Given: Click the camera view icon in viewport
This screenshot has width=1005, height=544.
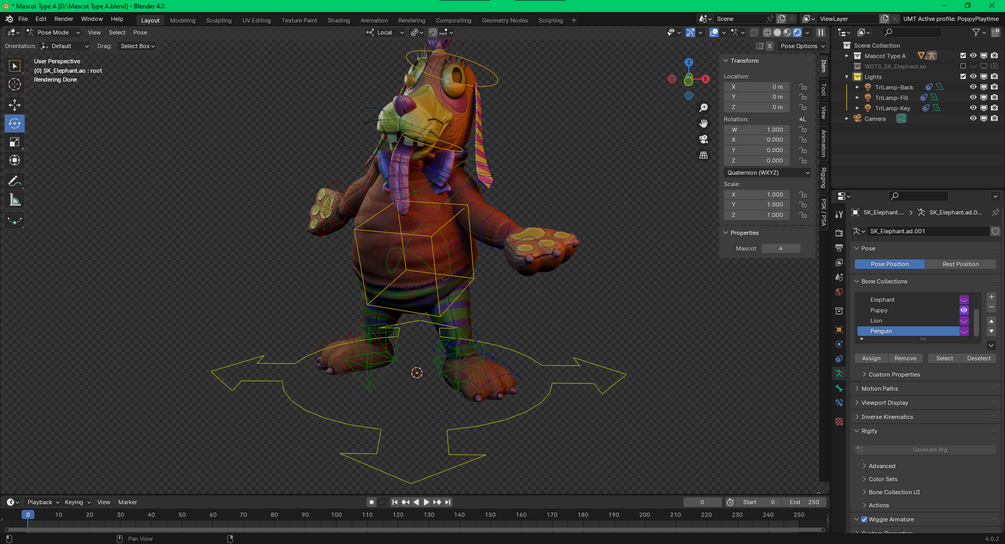Looking at the screenshot, I should point(704,139).
